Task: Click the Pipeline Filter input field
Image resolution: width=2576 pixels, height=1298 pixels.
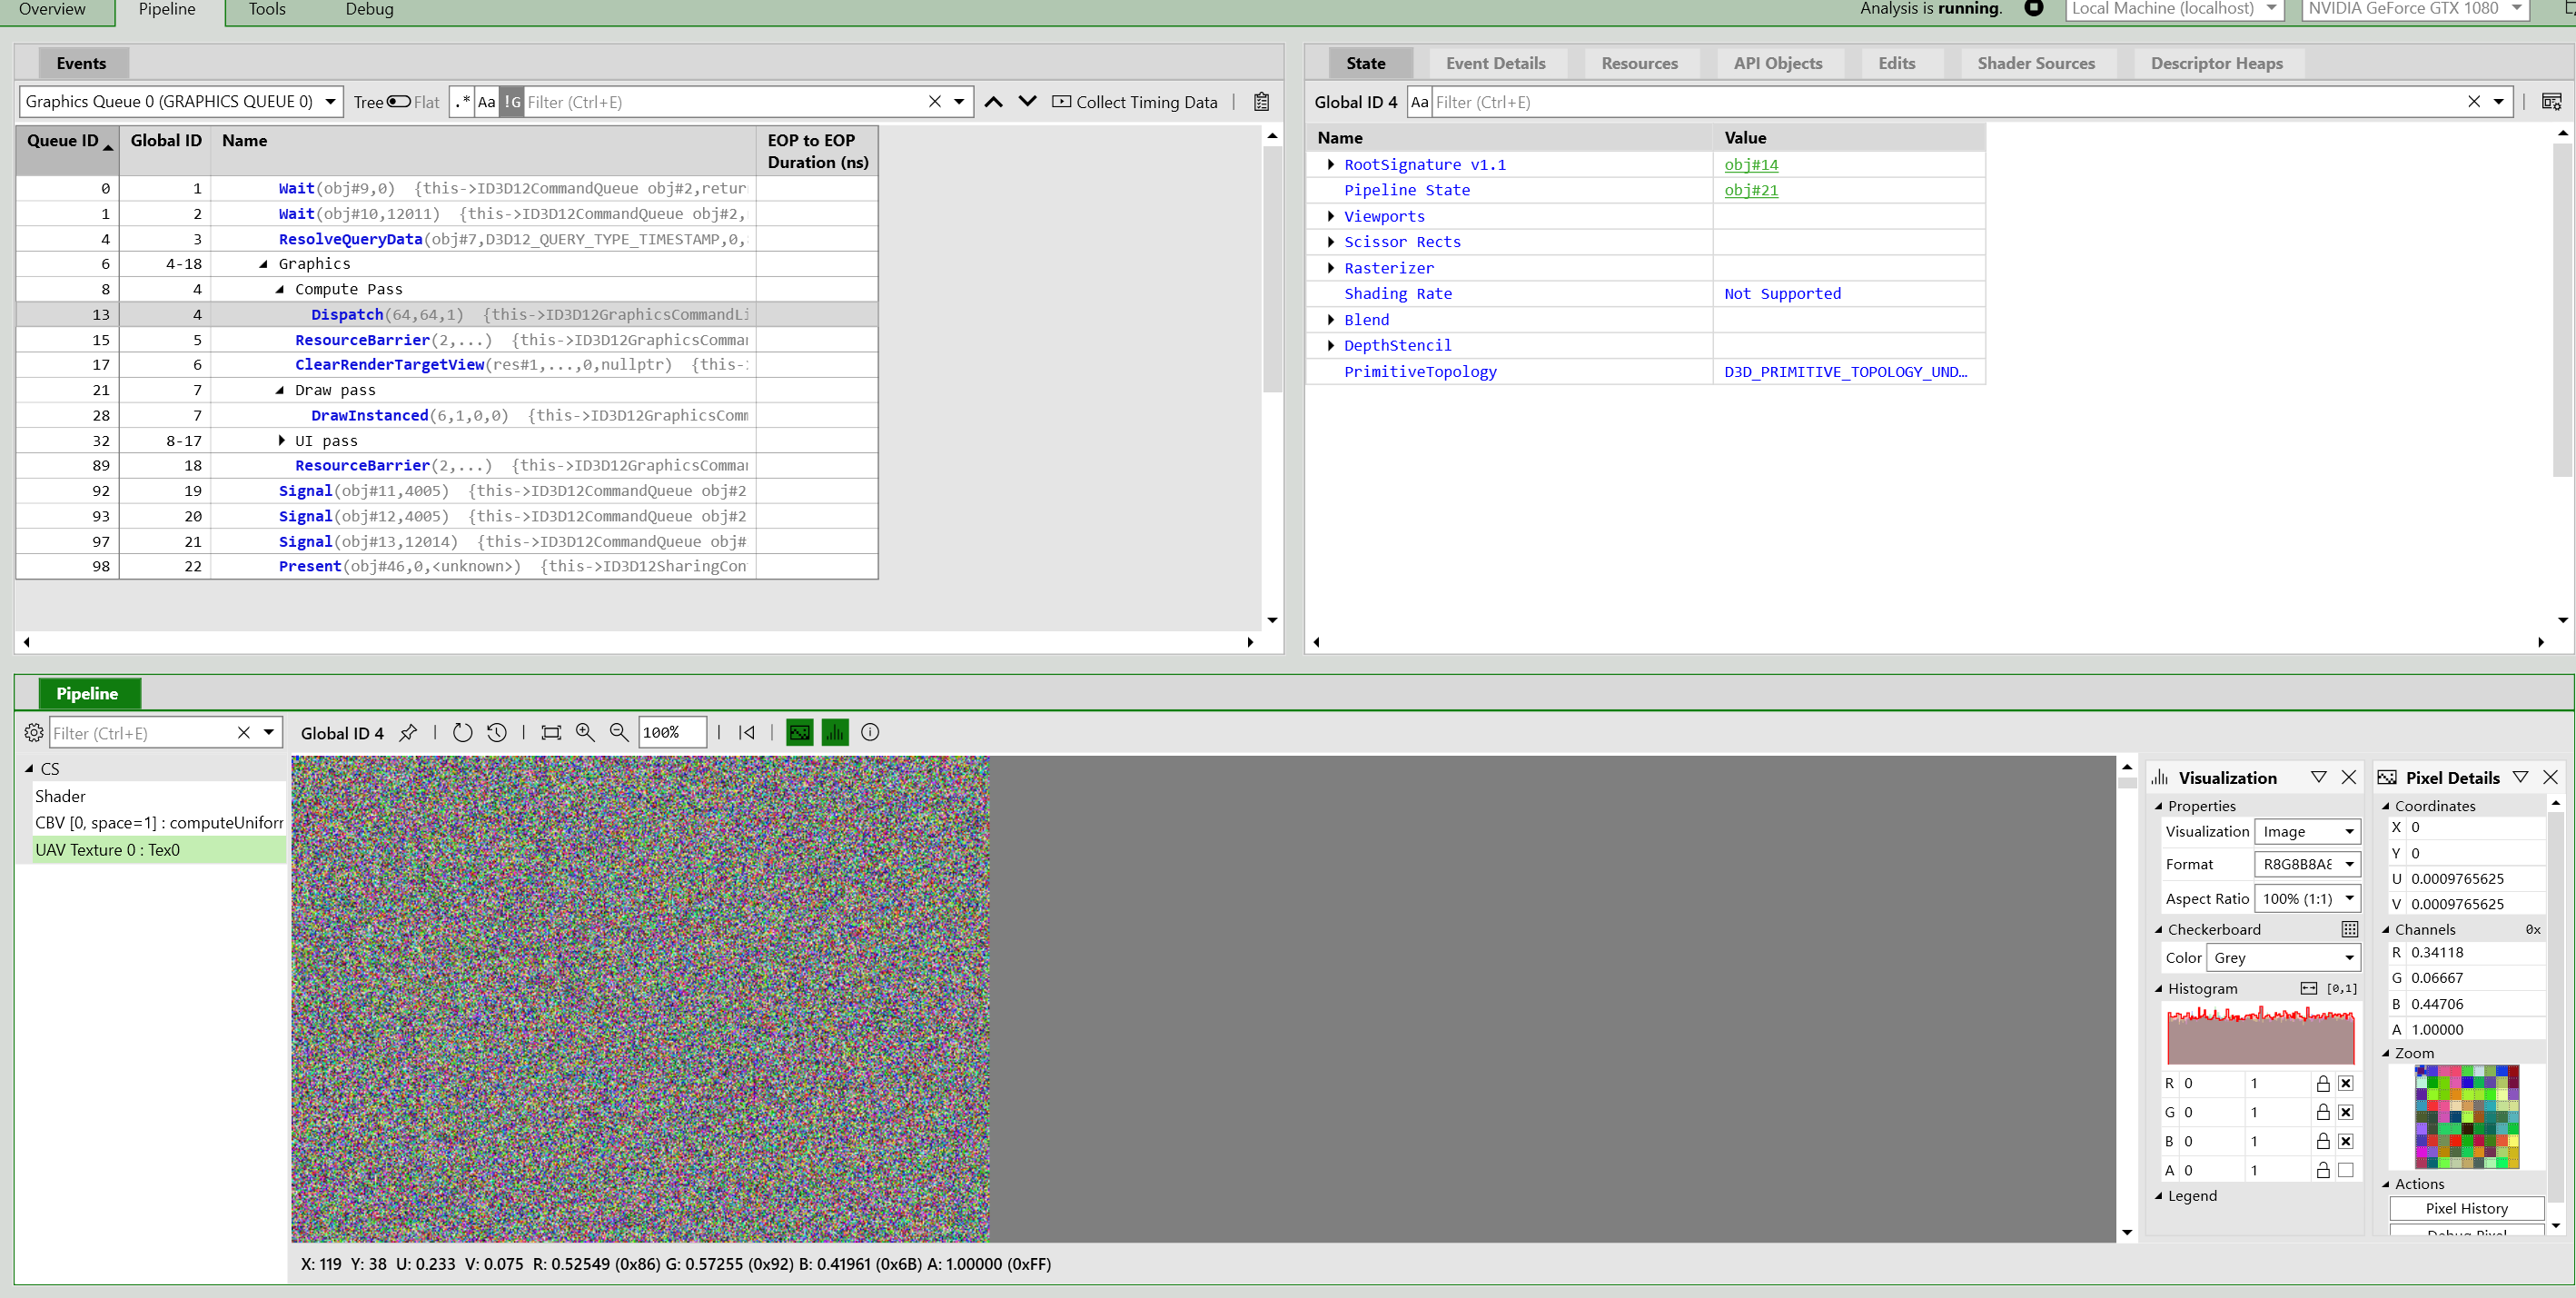Action: [141, 733]
